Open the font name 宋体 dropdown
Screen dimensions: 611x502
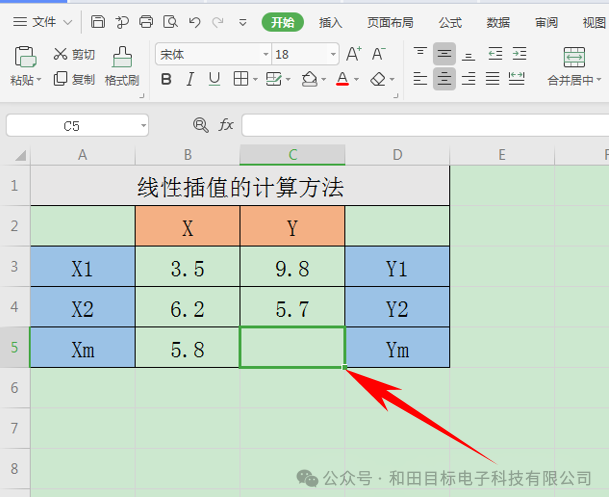266,54
